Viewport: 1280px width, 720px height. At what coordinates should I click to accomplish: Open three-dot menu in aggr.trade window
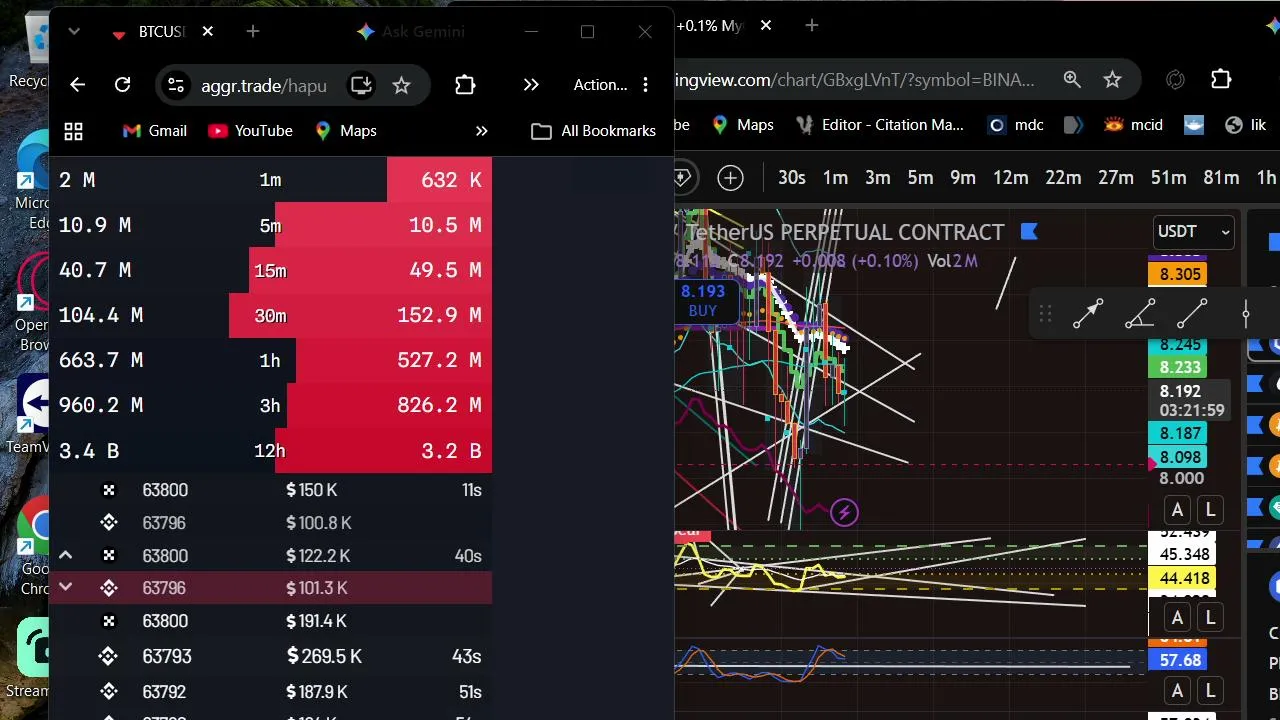coord(646,85)
